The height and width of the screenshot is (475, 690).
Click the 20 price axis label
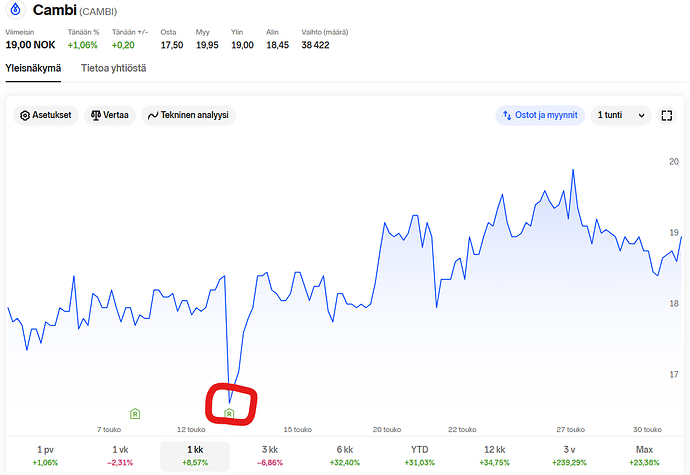674,162
